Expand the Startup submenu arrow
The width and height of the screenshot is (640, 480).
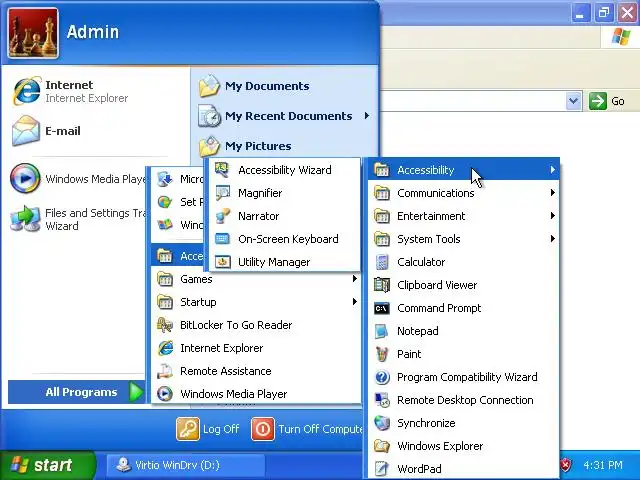pos(354,302)
